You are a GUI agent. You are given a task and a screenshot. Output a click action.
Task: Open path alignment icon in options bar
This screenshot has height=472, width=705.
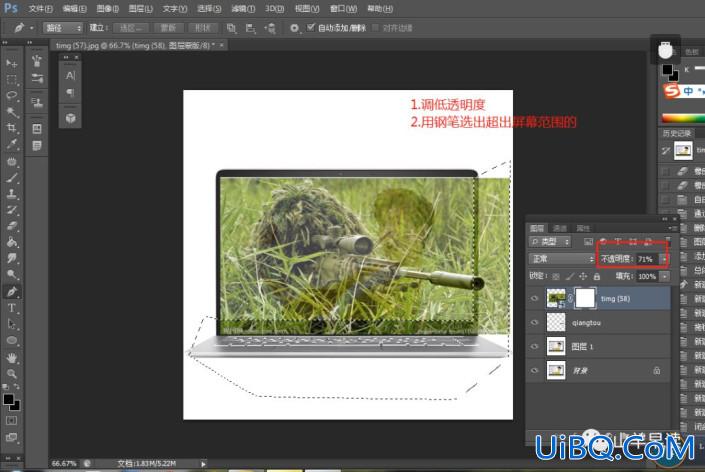coord(250,28)
